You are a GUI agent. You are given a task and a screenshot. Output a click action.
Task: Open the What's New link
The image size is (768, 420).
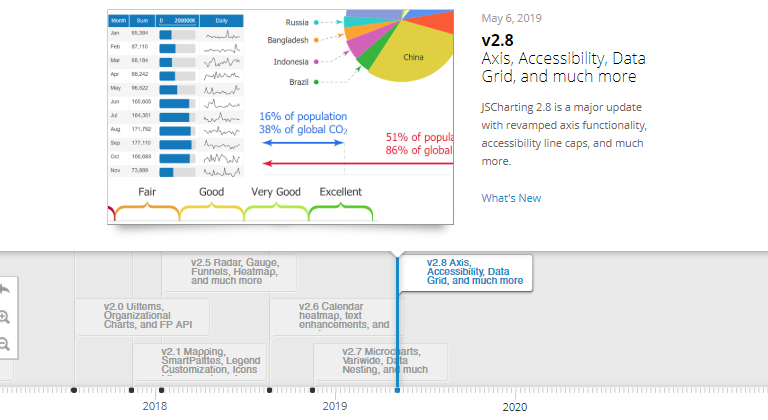pyautogui.click(x=511, y=198)
